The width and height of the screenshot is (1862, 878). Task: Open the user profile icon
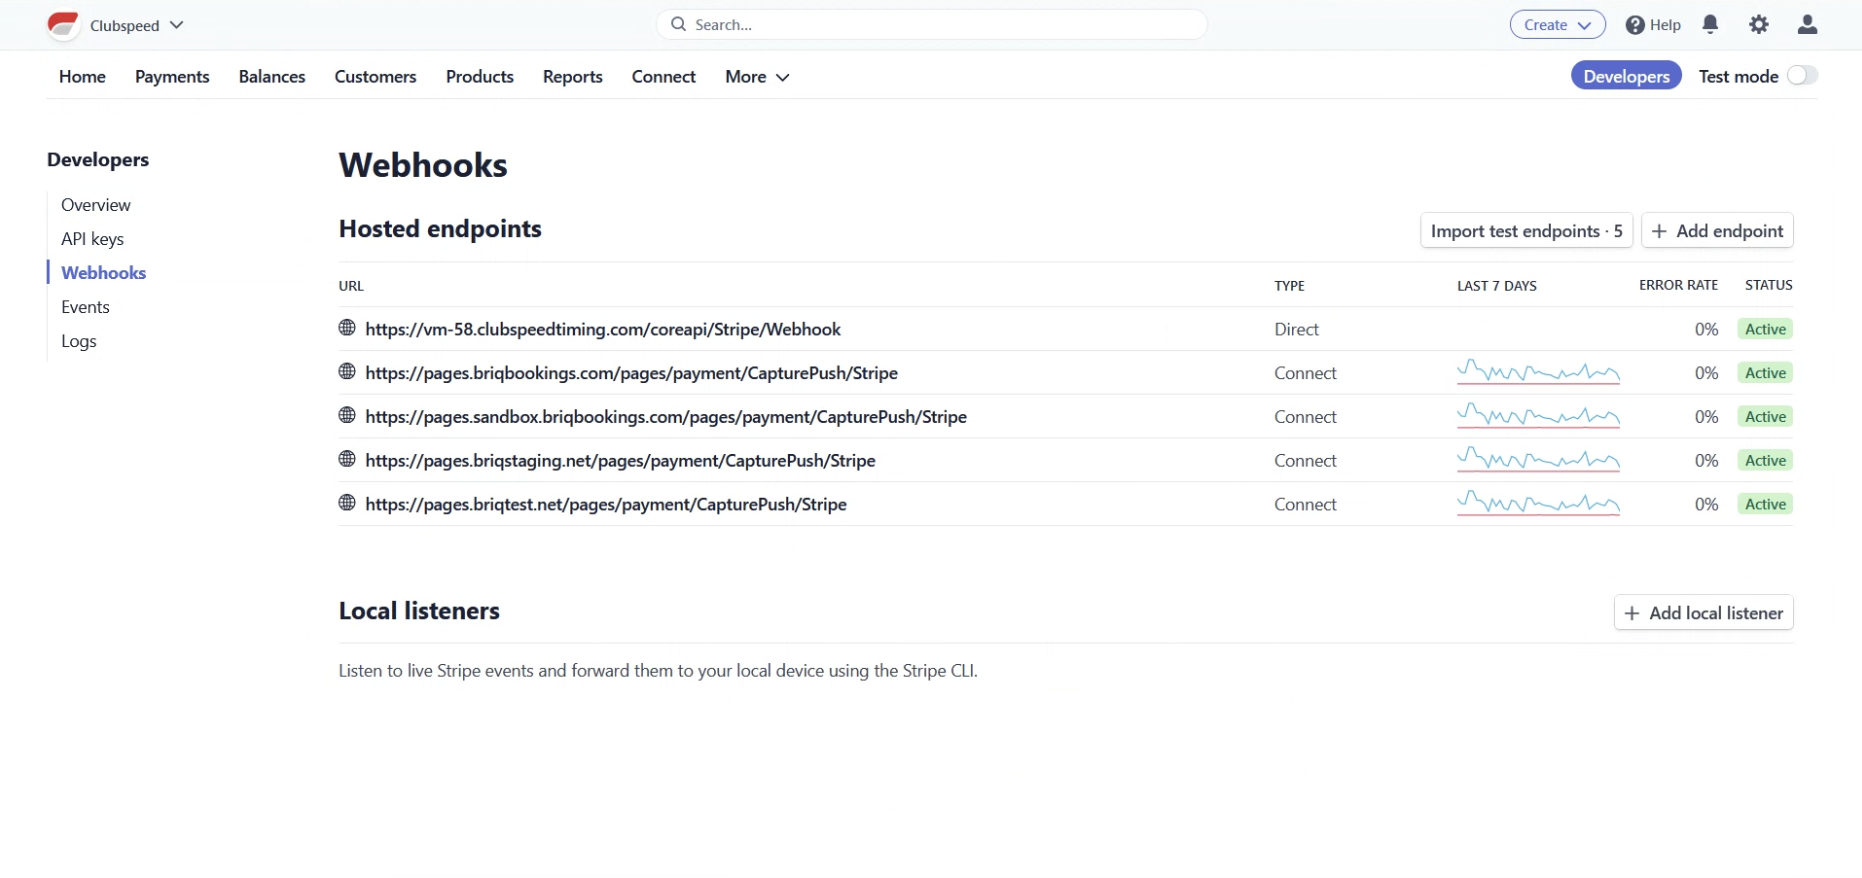click(x=1807, y=25)
